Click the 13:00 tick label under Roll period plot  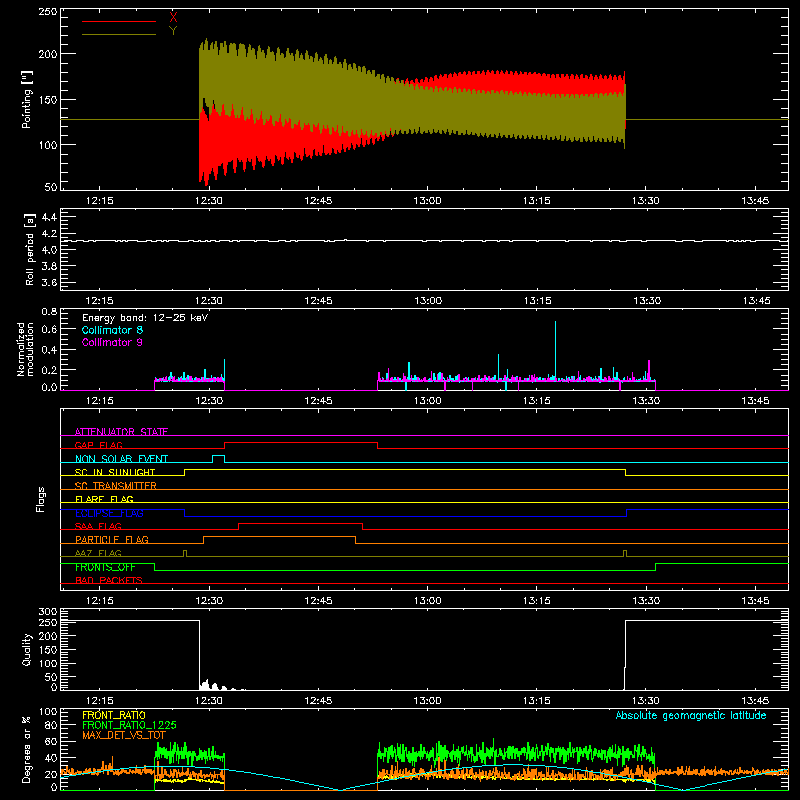click(x=428, y=301)
